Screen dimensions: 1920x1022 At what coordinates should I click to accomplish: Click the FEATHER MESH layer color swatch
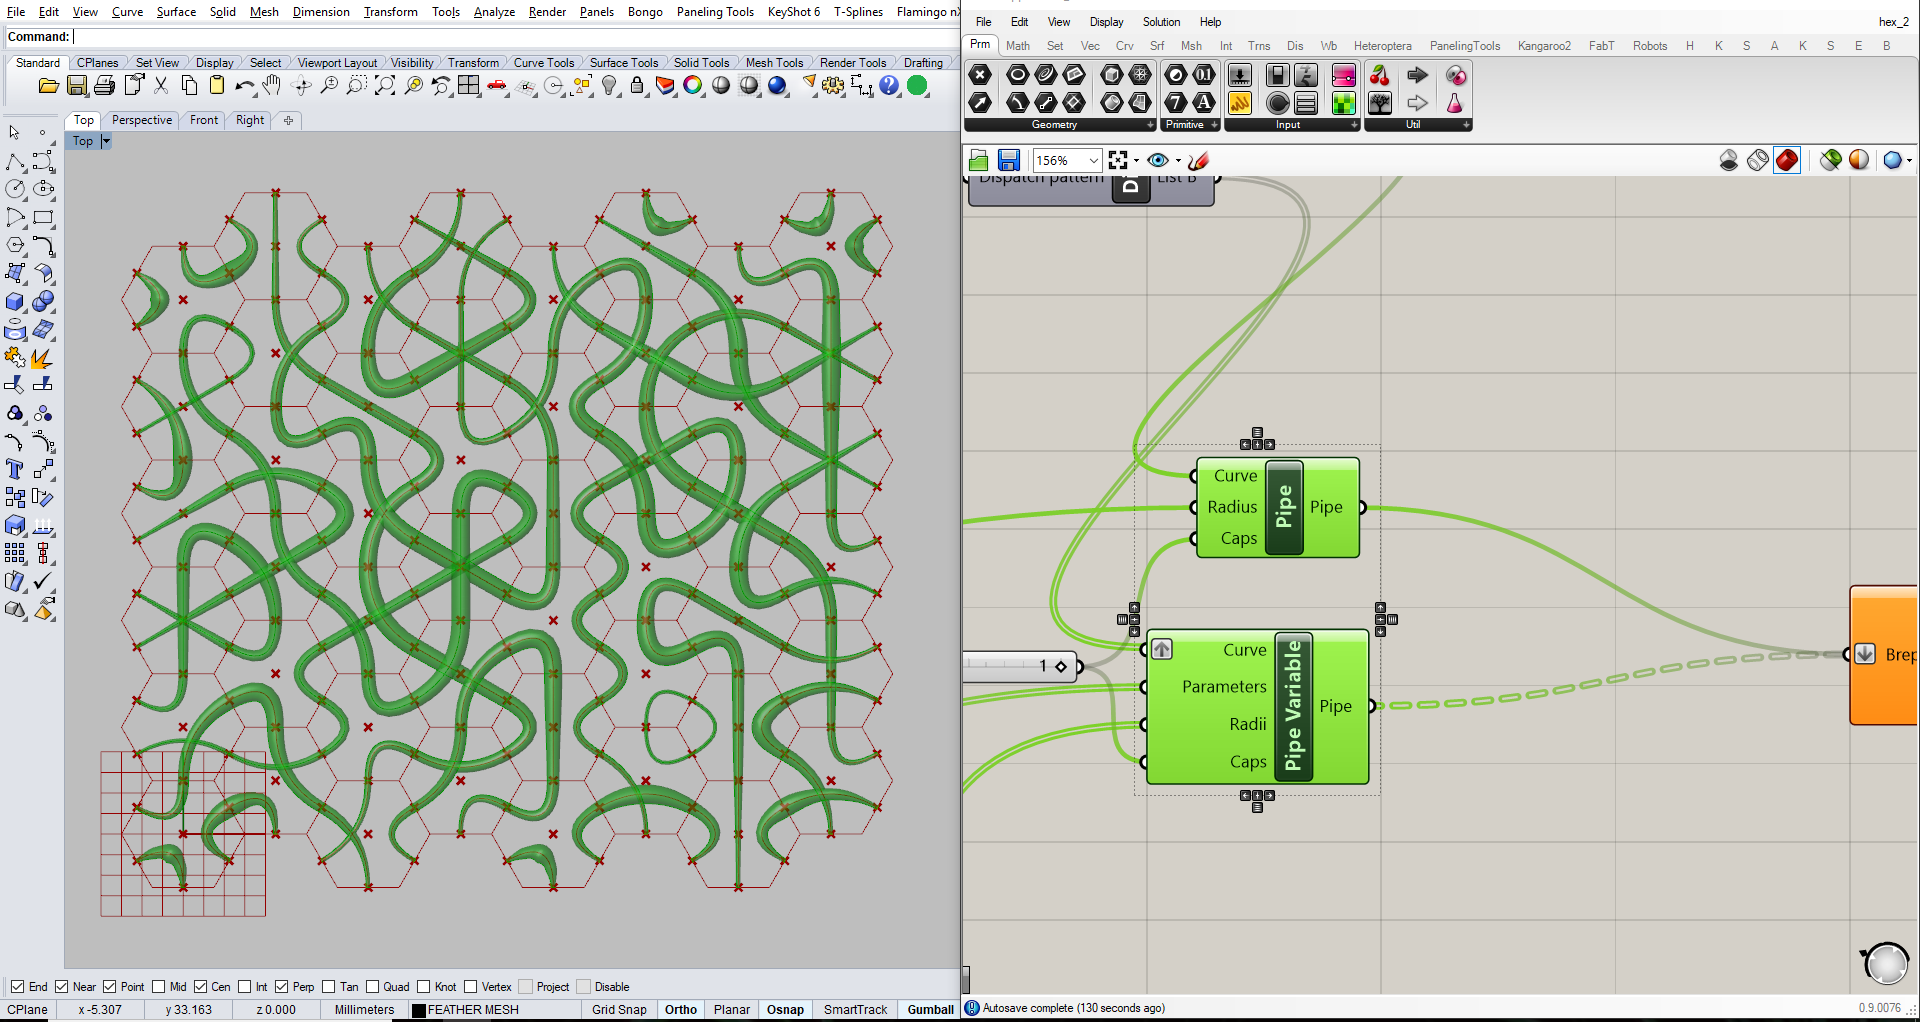pyautogui.click(x=419, y=1010)
